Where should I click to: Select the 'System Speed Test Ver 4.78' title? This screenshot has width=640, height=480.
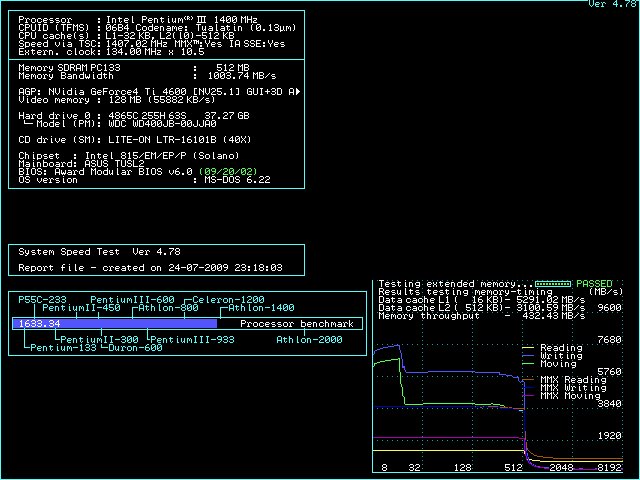point(99,252)
